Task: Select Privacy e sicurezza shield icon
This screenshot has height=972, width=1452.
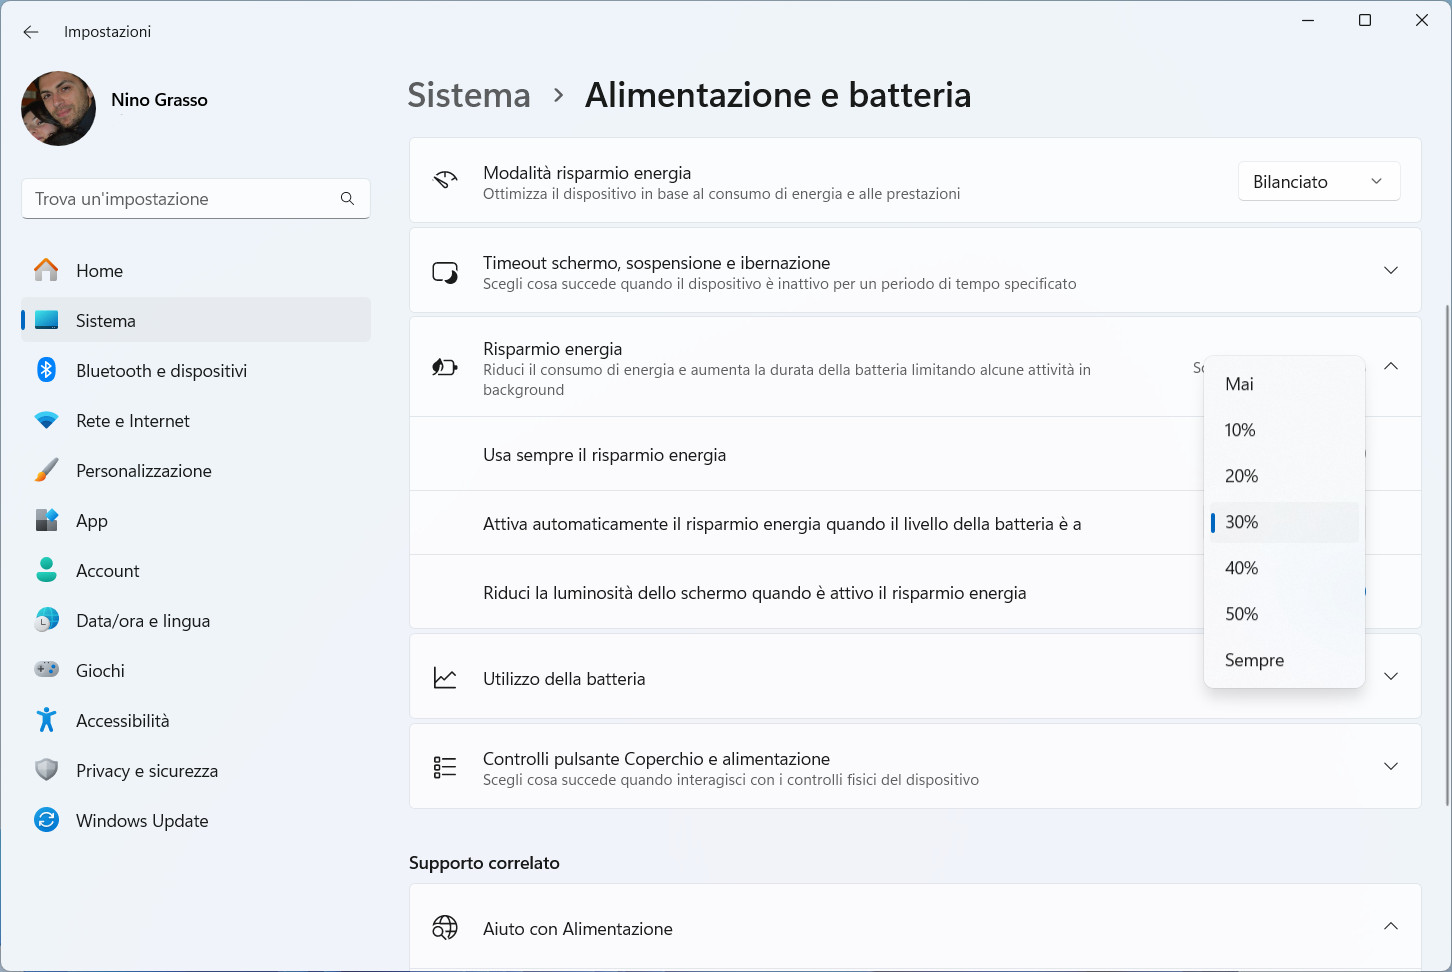Action: (47, 770)
